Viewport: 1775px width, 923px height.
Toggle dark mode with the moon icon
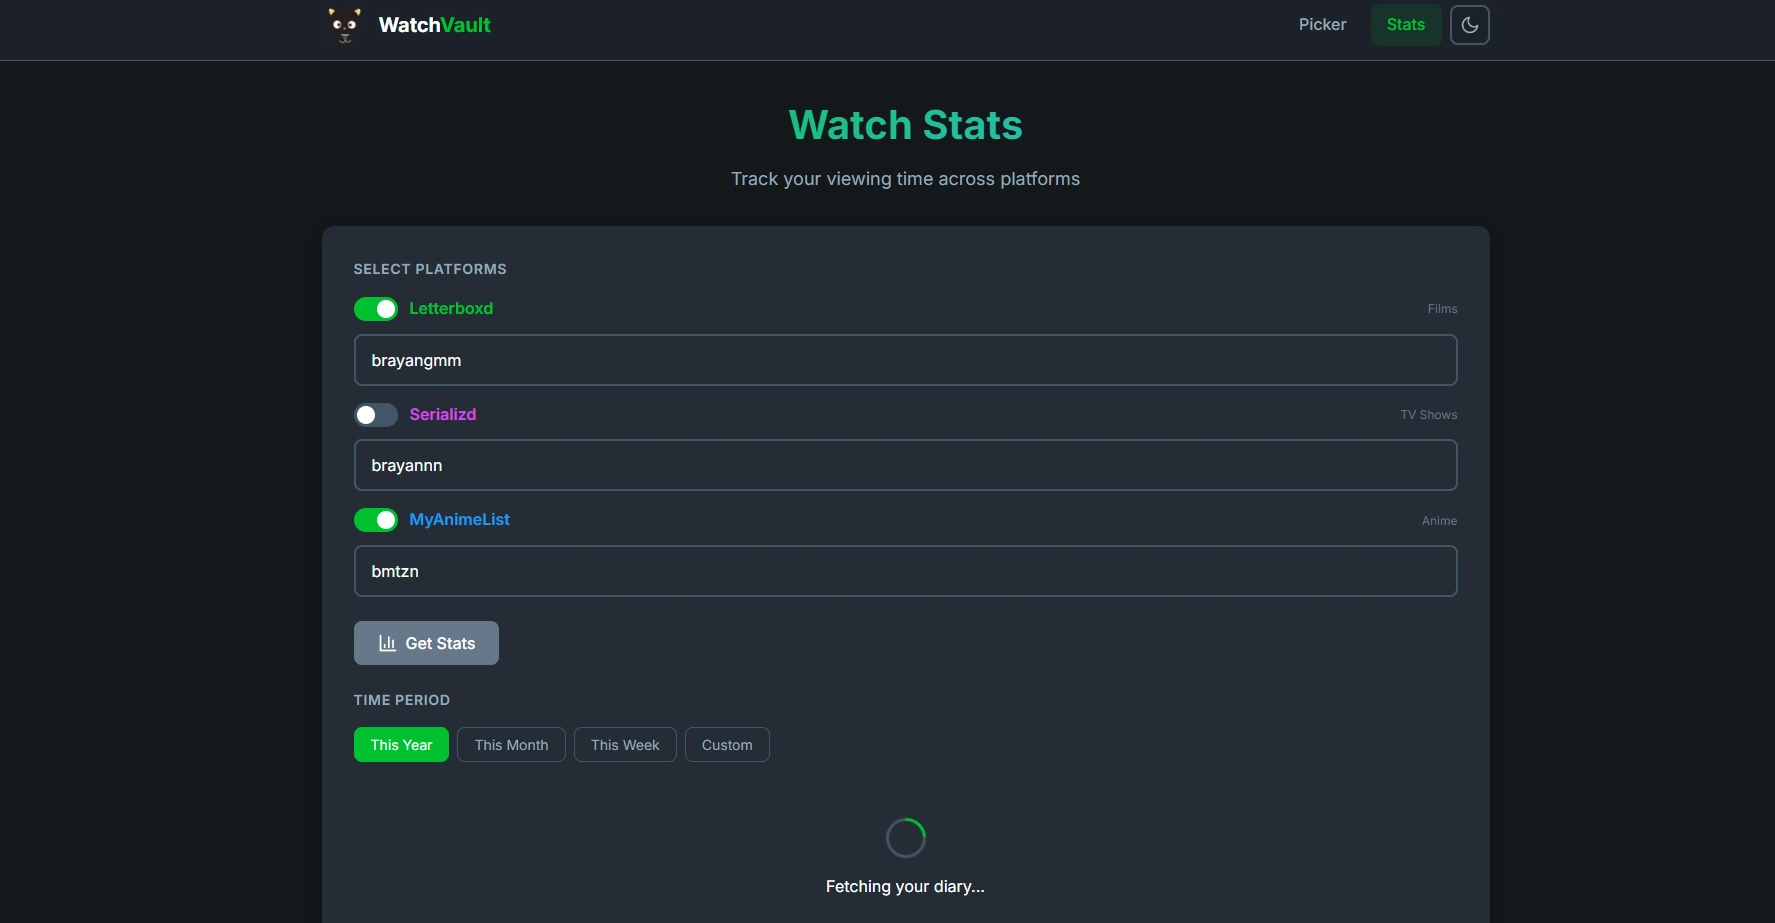tap(1469, 25)
